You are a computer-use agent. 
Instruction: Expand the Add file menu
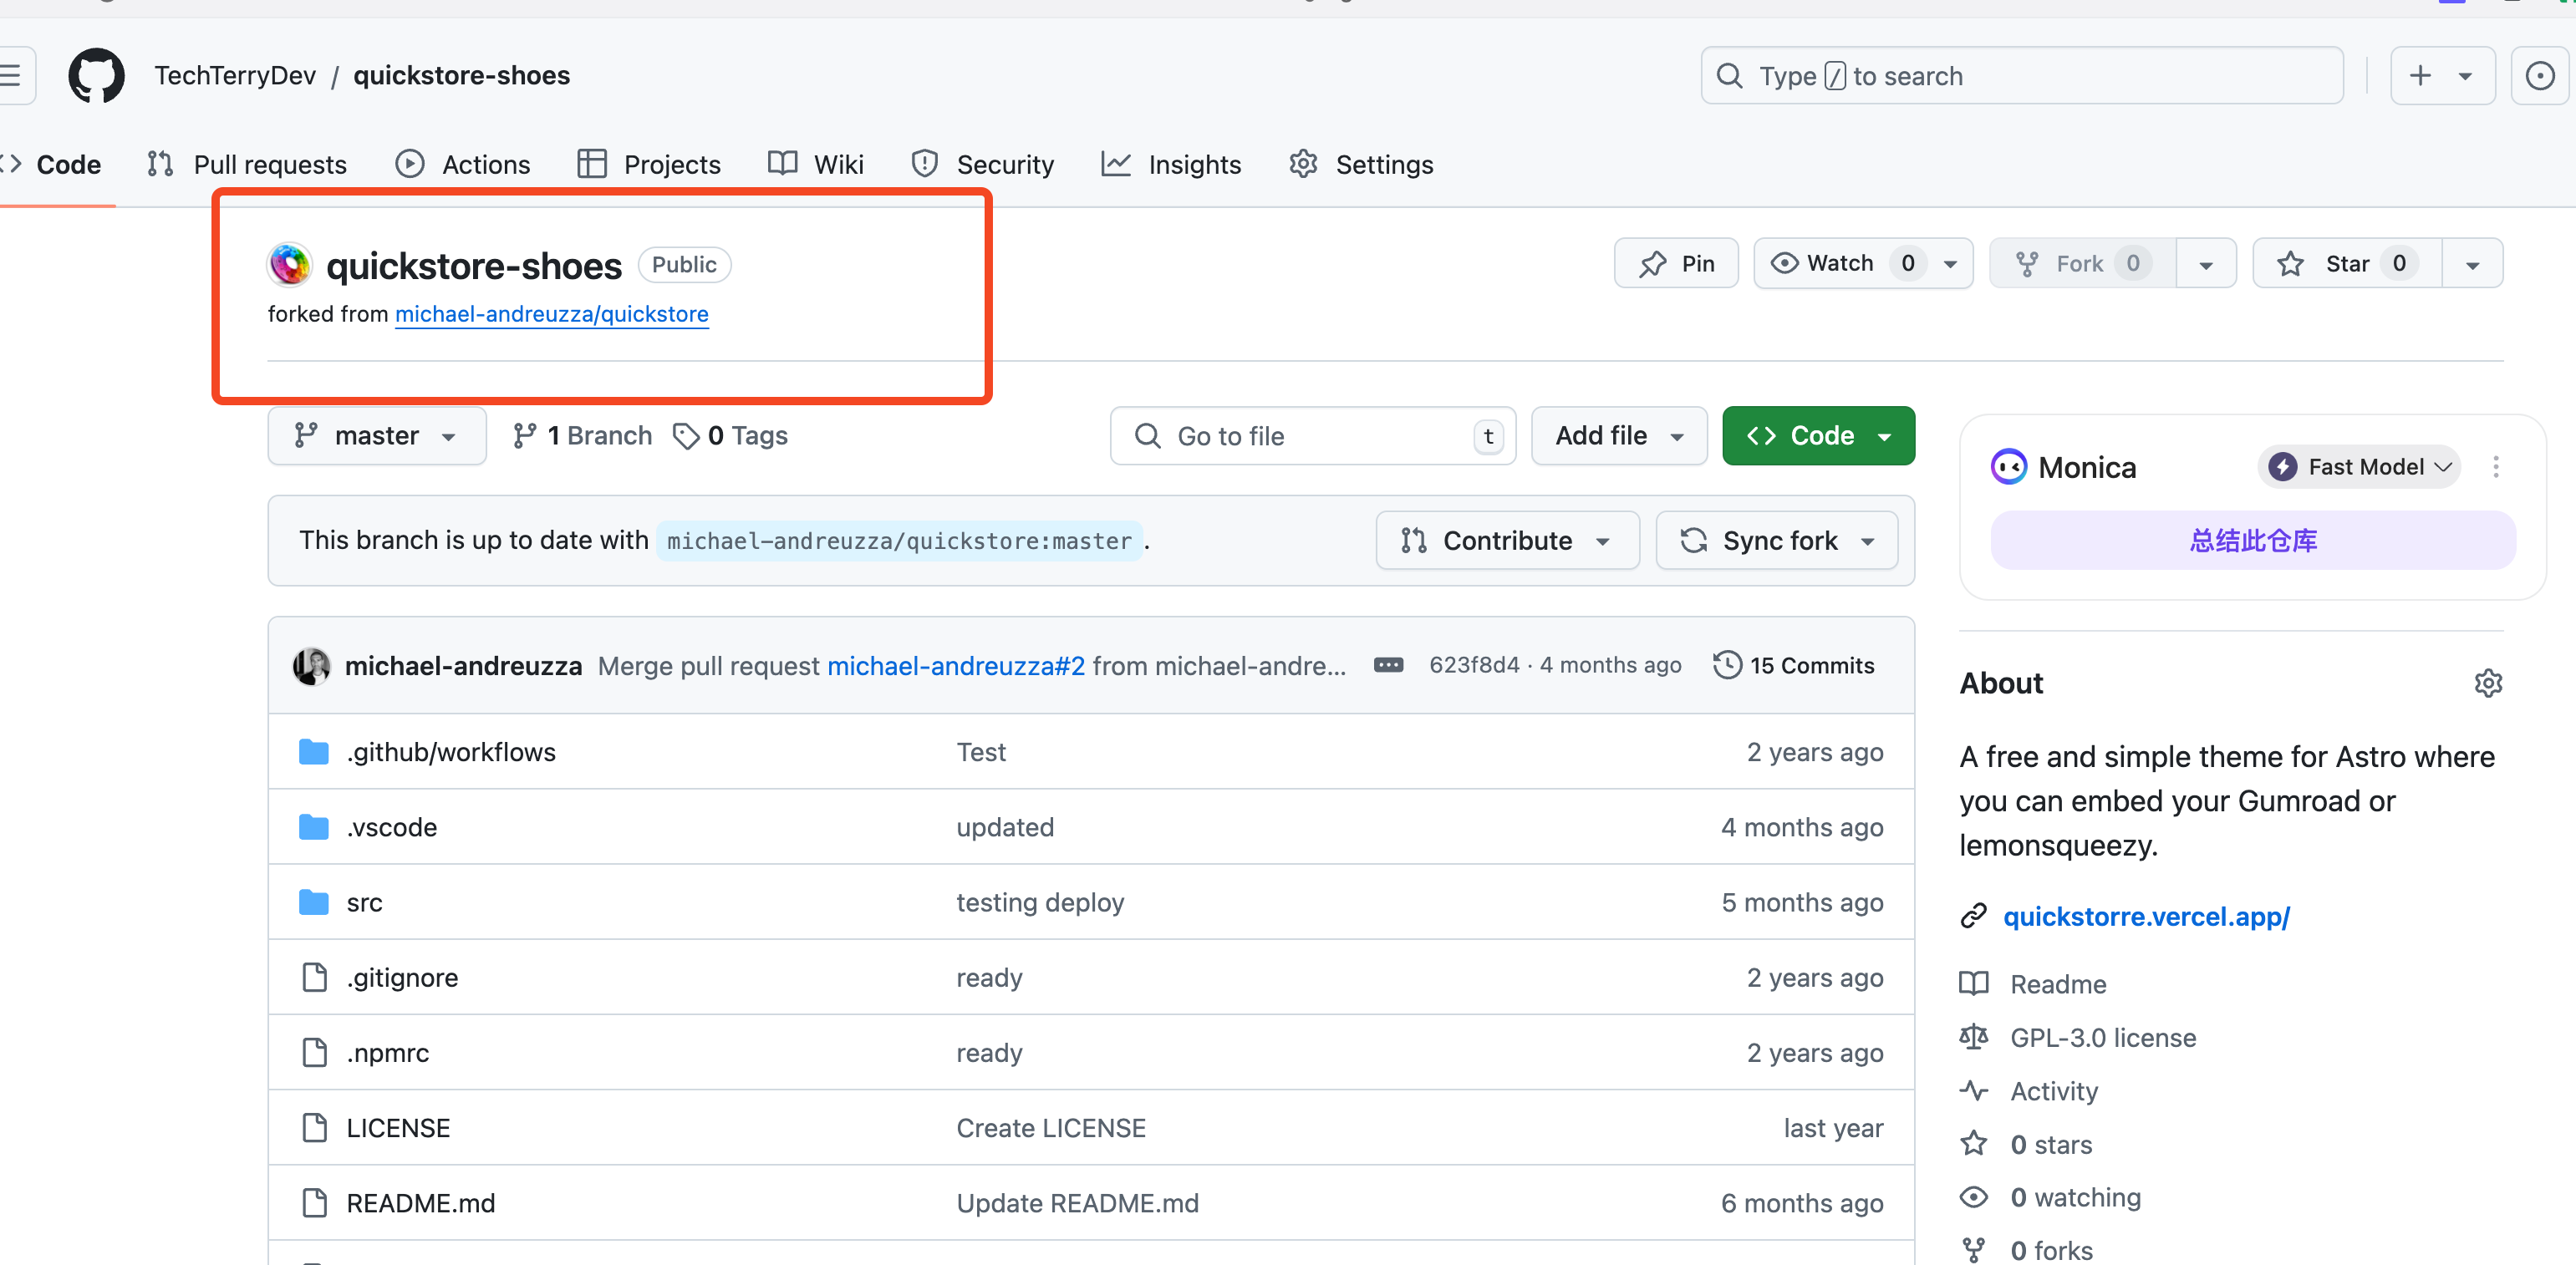click(x=1619, y=436)
